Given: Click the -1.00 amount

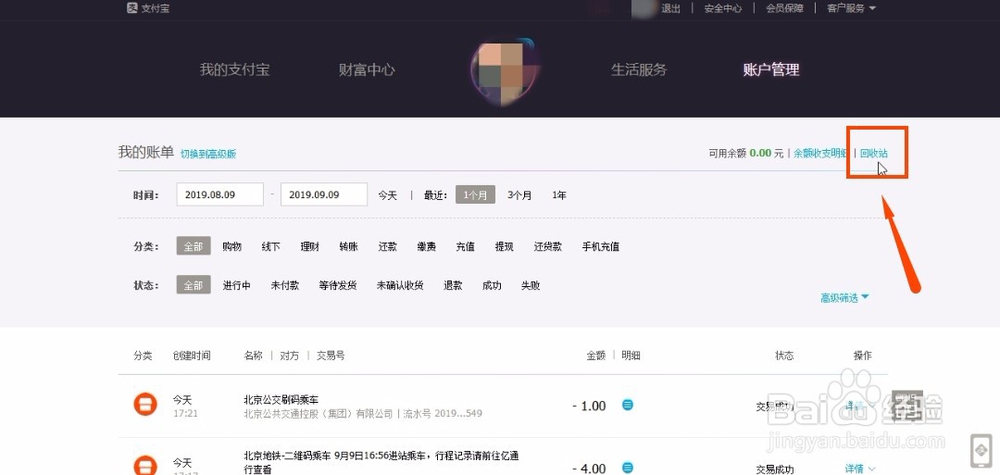Looking at the screenshot, I should [x=589, y=406].
